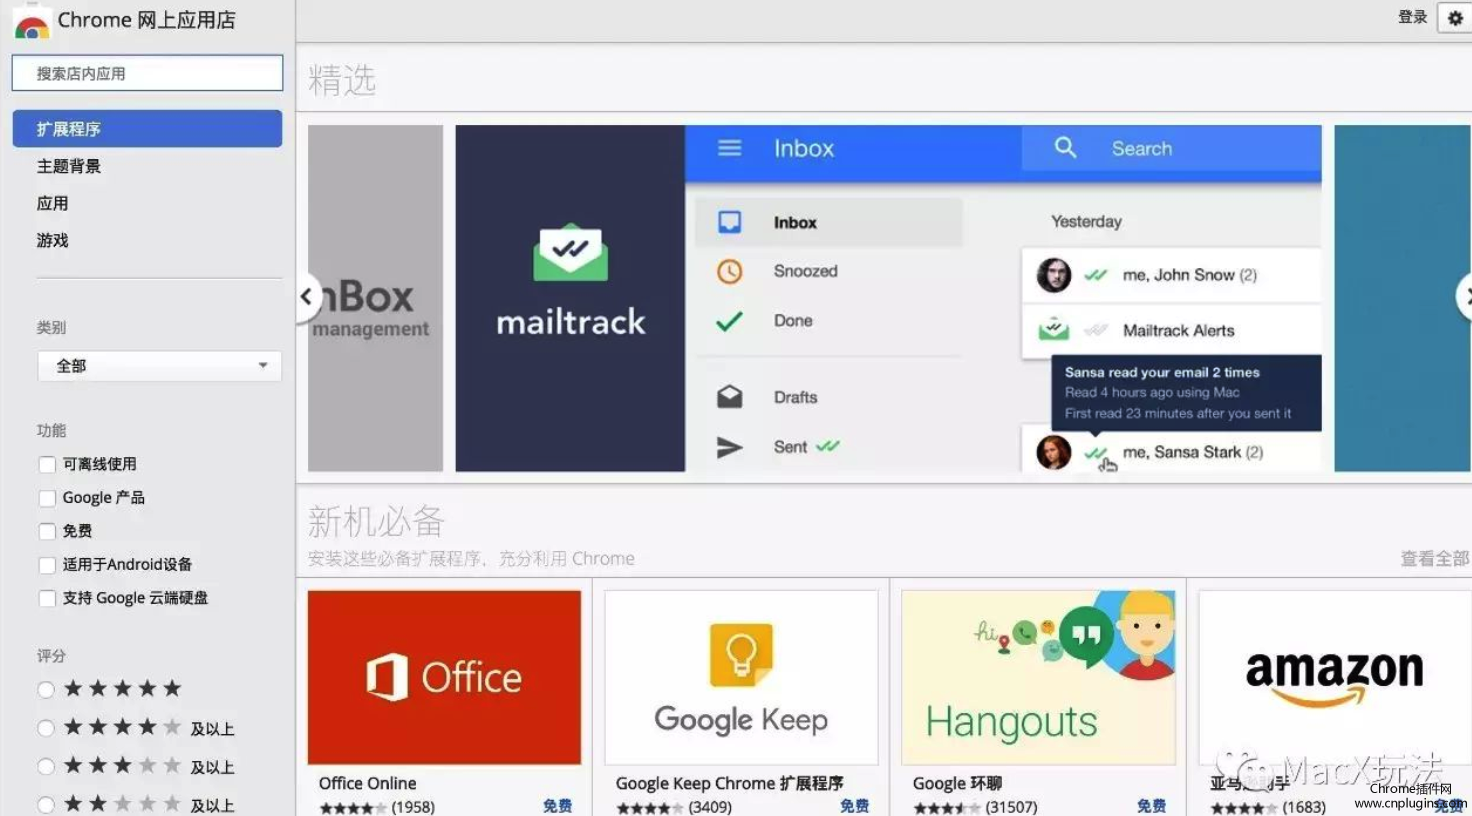The image size is (1472, 816).
Task: Click the partial nBox management slide
Action: point(375,298)
